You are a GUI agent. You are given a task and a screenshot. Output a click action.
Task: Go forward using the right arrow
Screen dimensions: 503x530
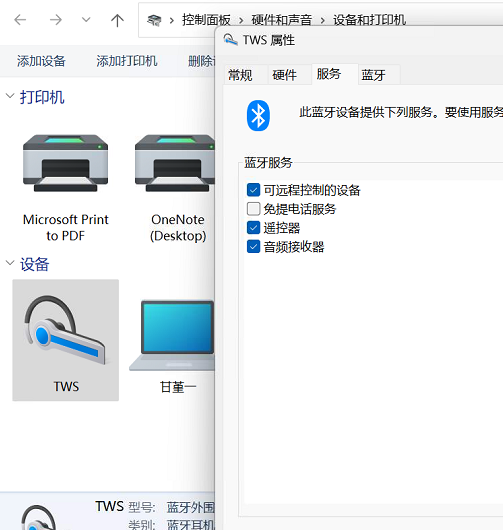click(56, 20)
